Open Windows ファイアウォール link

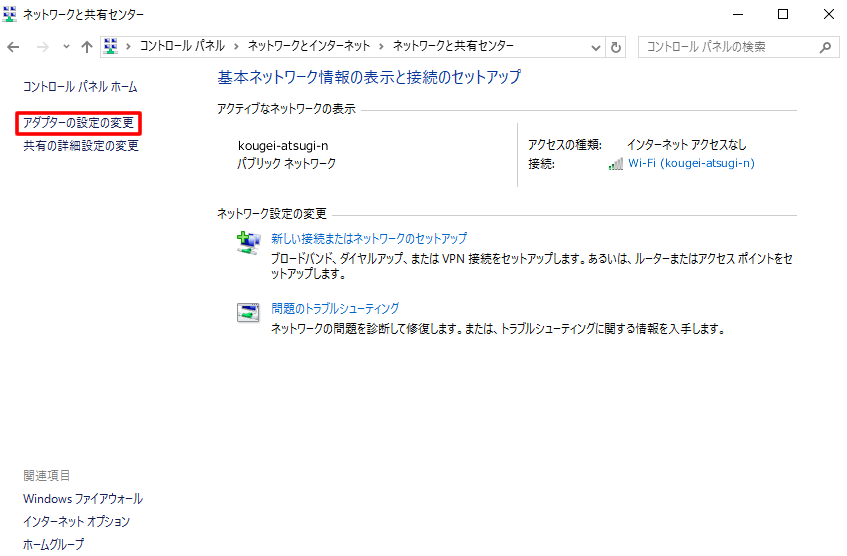click(x=83, y=499)
